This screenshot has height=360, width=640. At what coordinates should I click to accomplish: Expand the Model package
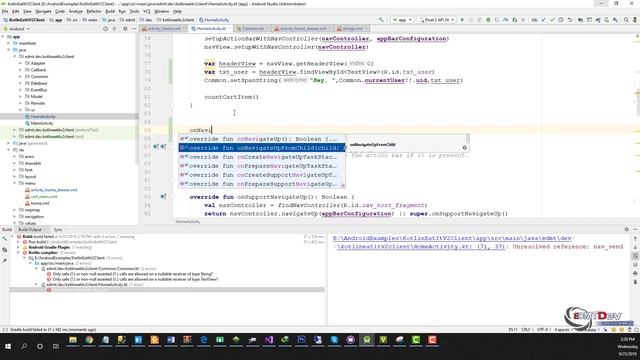pos(20,96)
